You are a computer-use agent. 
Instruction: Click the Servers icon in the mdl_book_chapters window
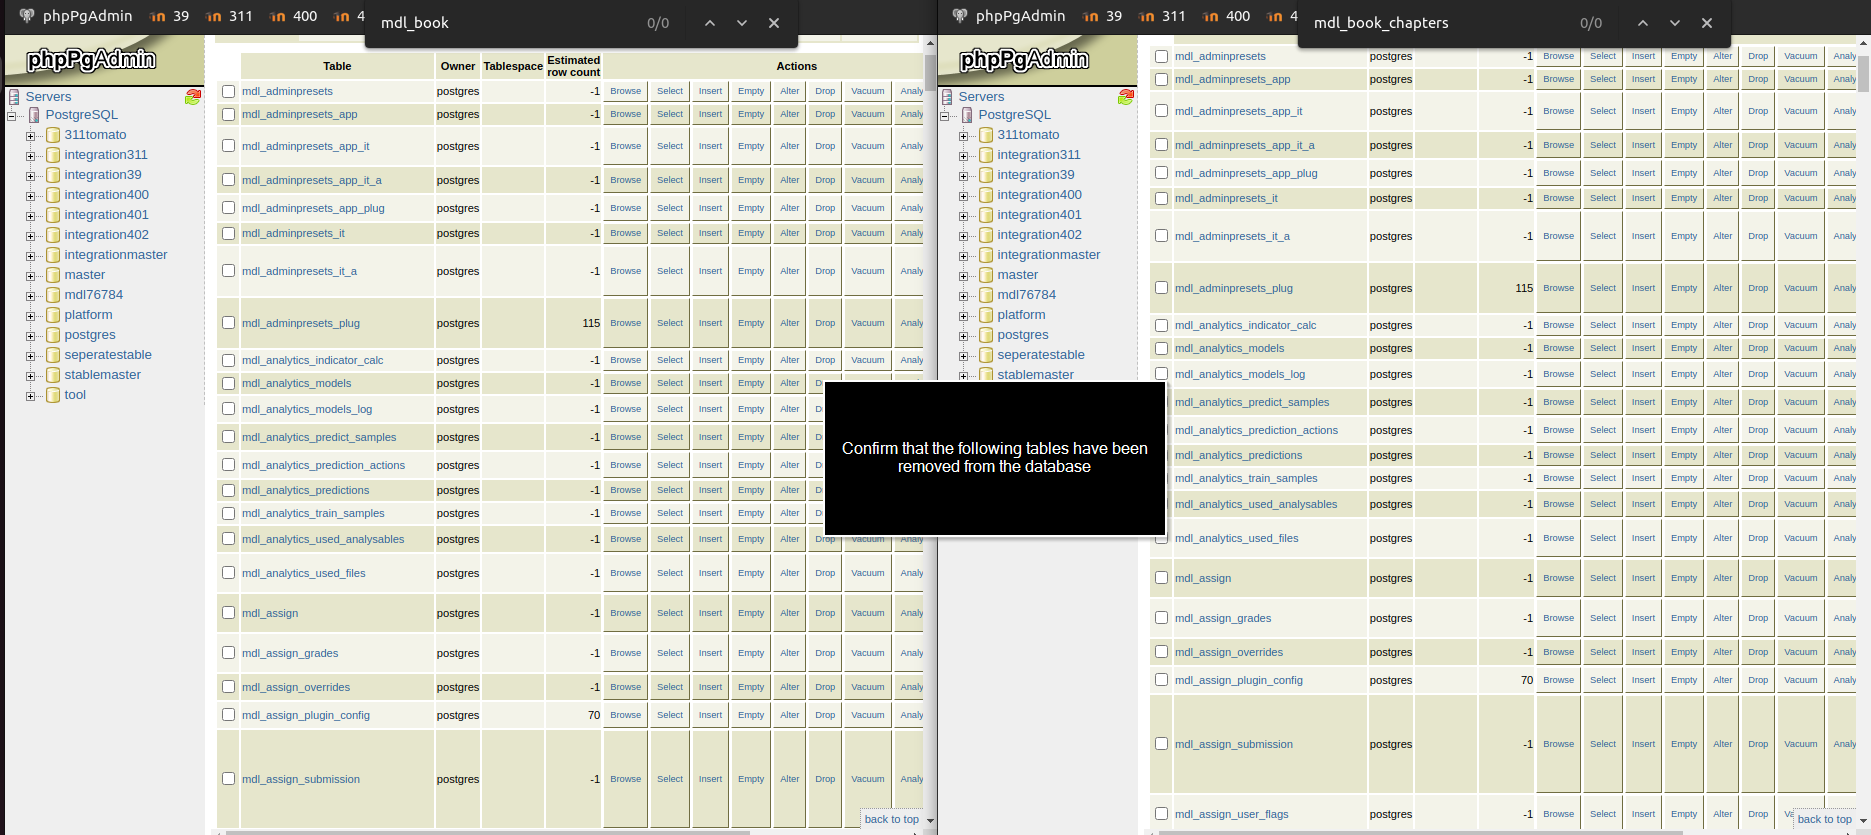pyautogui.click(x=947, y=97)
